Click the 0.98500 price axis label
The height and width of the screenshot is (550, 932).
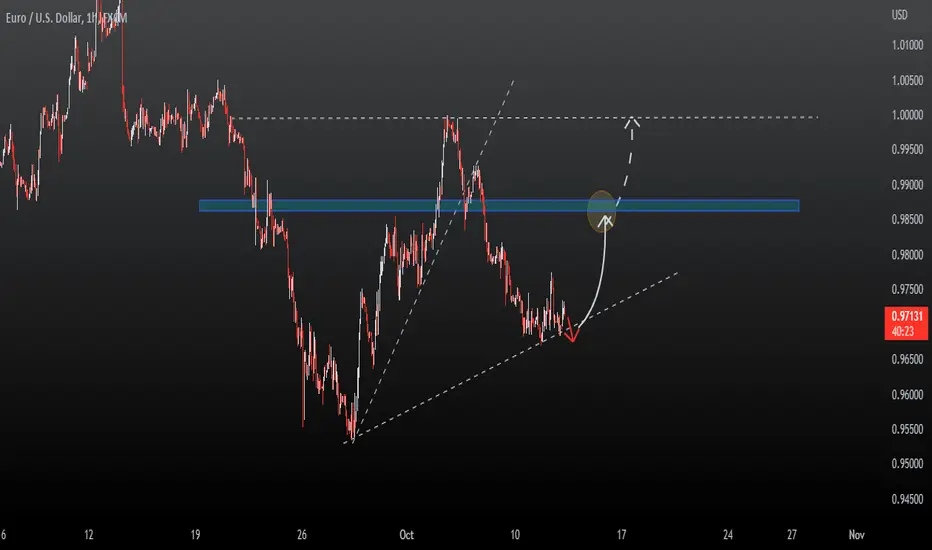[907, 219]
